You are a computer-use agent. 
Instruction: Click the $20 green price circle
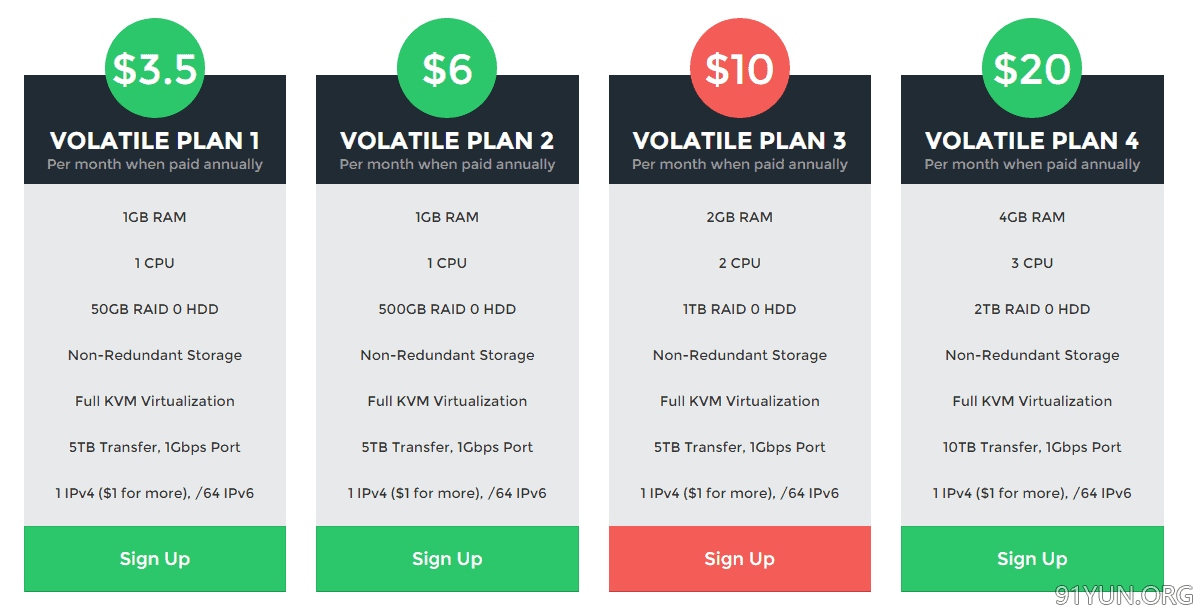[x=1032, y=68]
